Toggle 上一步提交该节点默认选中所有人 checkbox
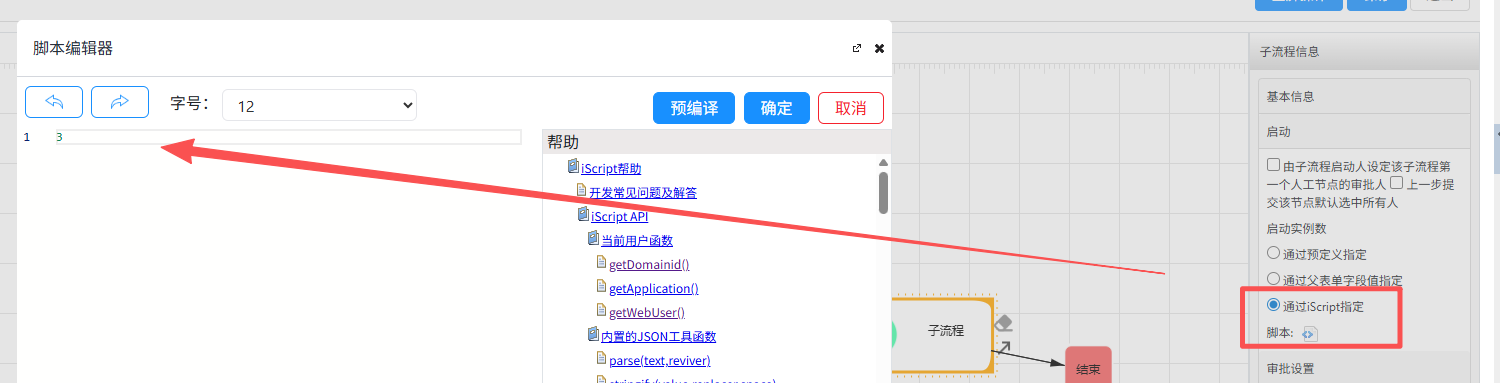1500x383 pixels. click(x=1396, y=183)
